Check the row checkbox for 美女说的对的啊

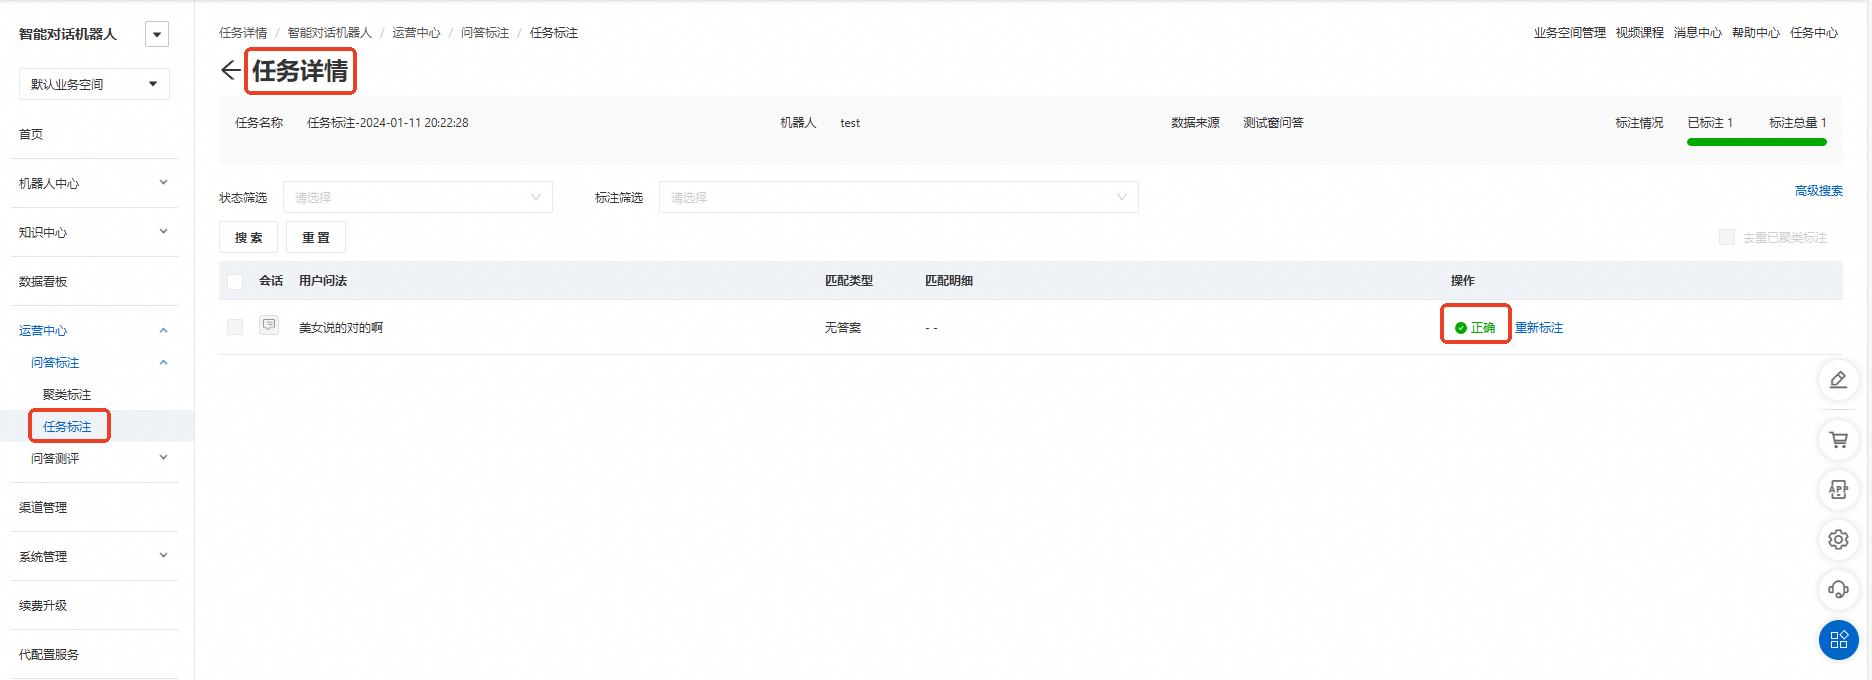(235, 327)
